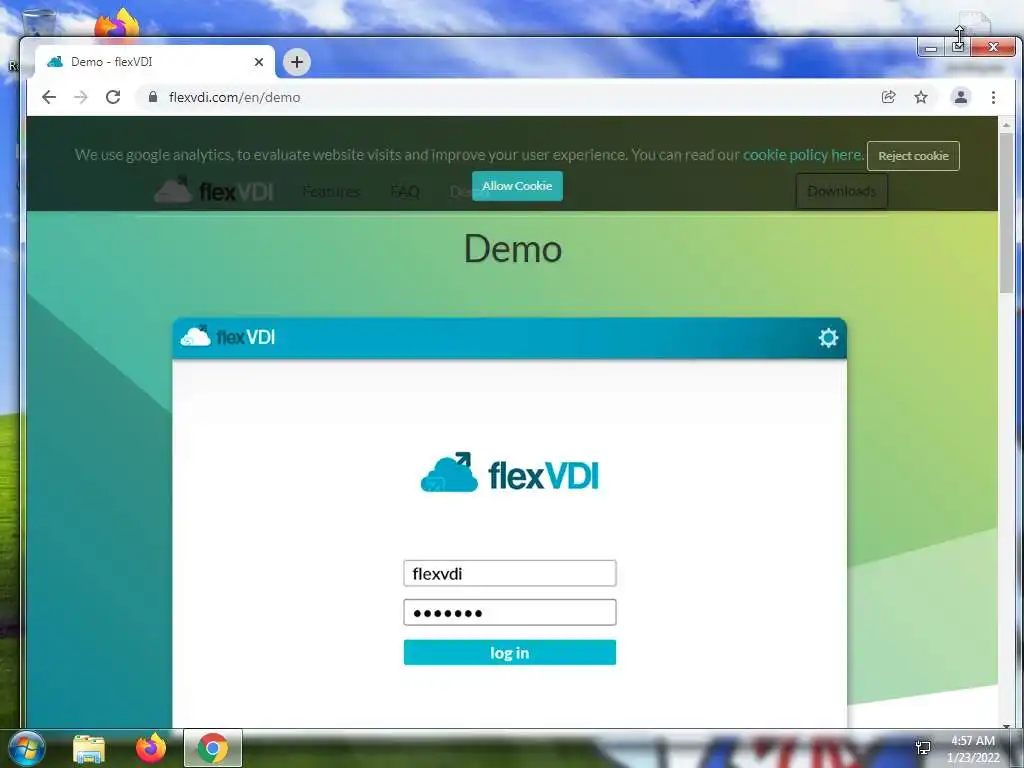
Task: Share this page icon in address bar
Action: pyautogui.click(x=888, y=97)
